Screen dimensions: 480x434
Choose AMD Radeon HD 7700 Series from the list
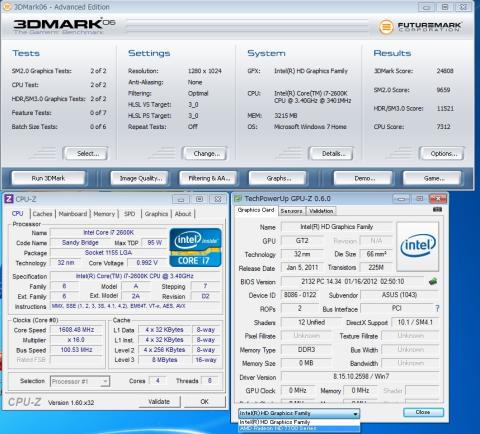[x=299, y=428]
